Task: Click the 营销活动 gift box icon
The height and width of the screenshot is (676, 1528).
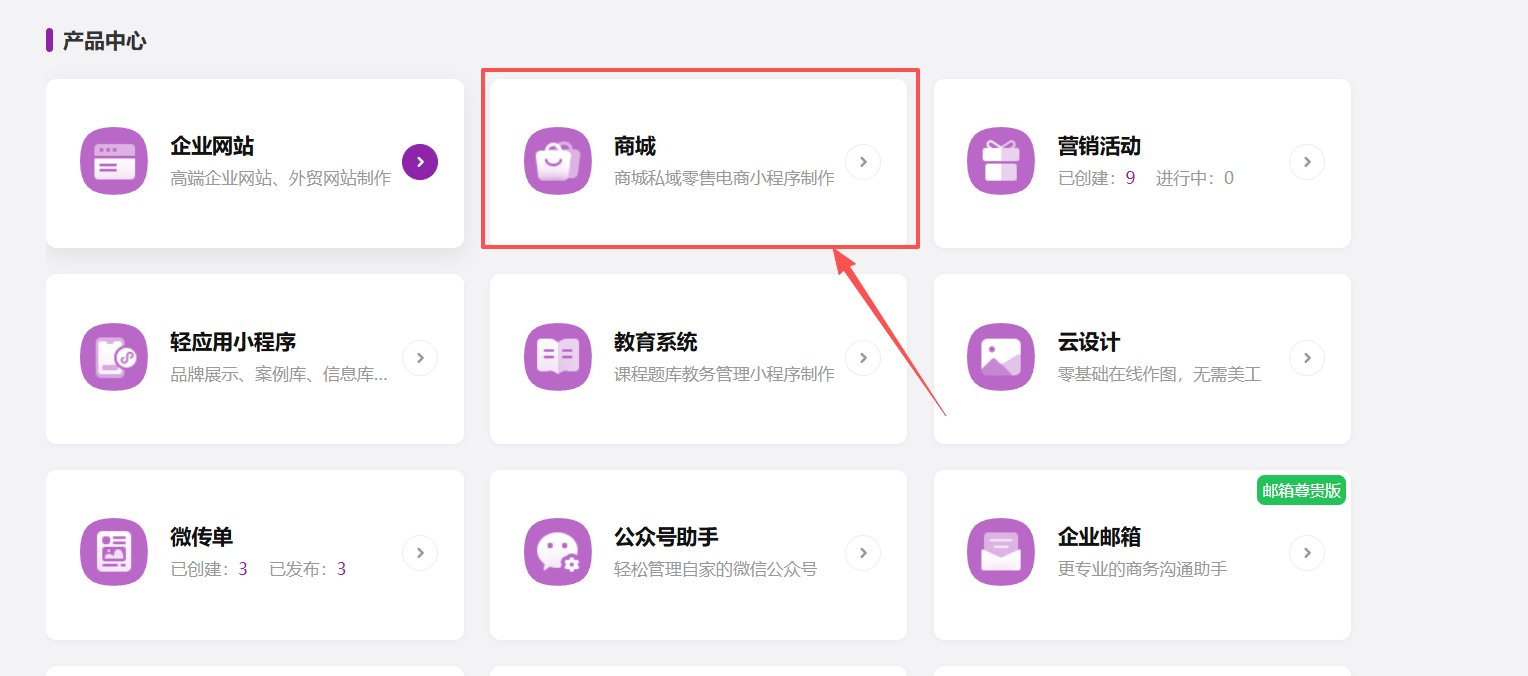Action: 1001,162
